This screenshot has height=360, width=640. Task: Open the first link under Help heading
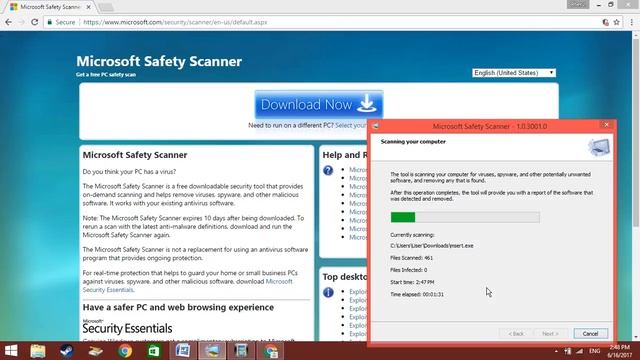pyautogui.click(x=358, y=169)
